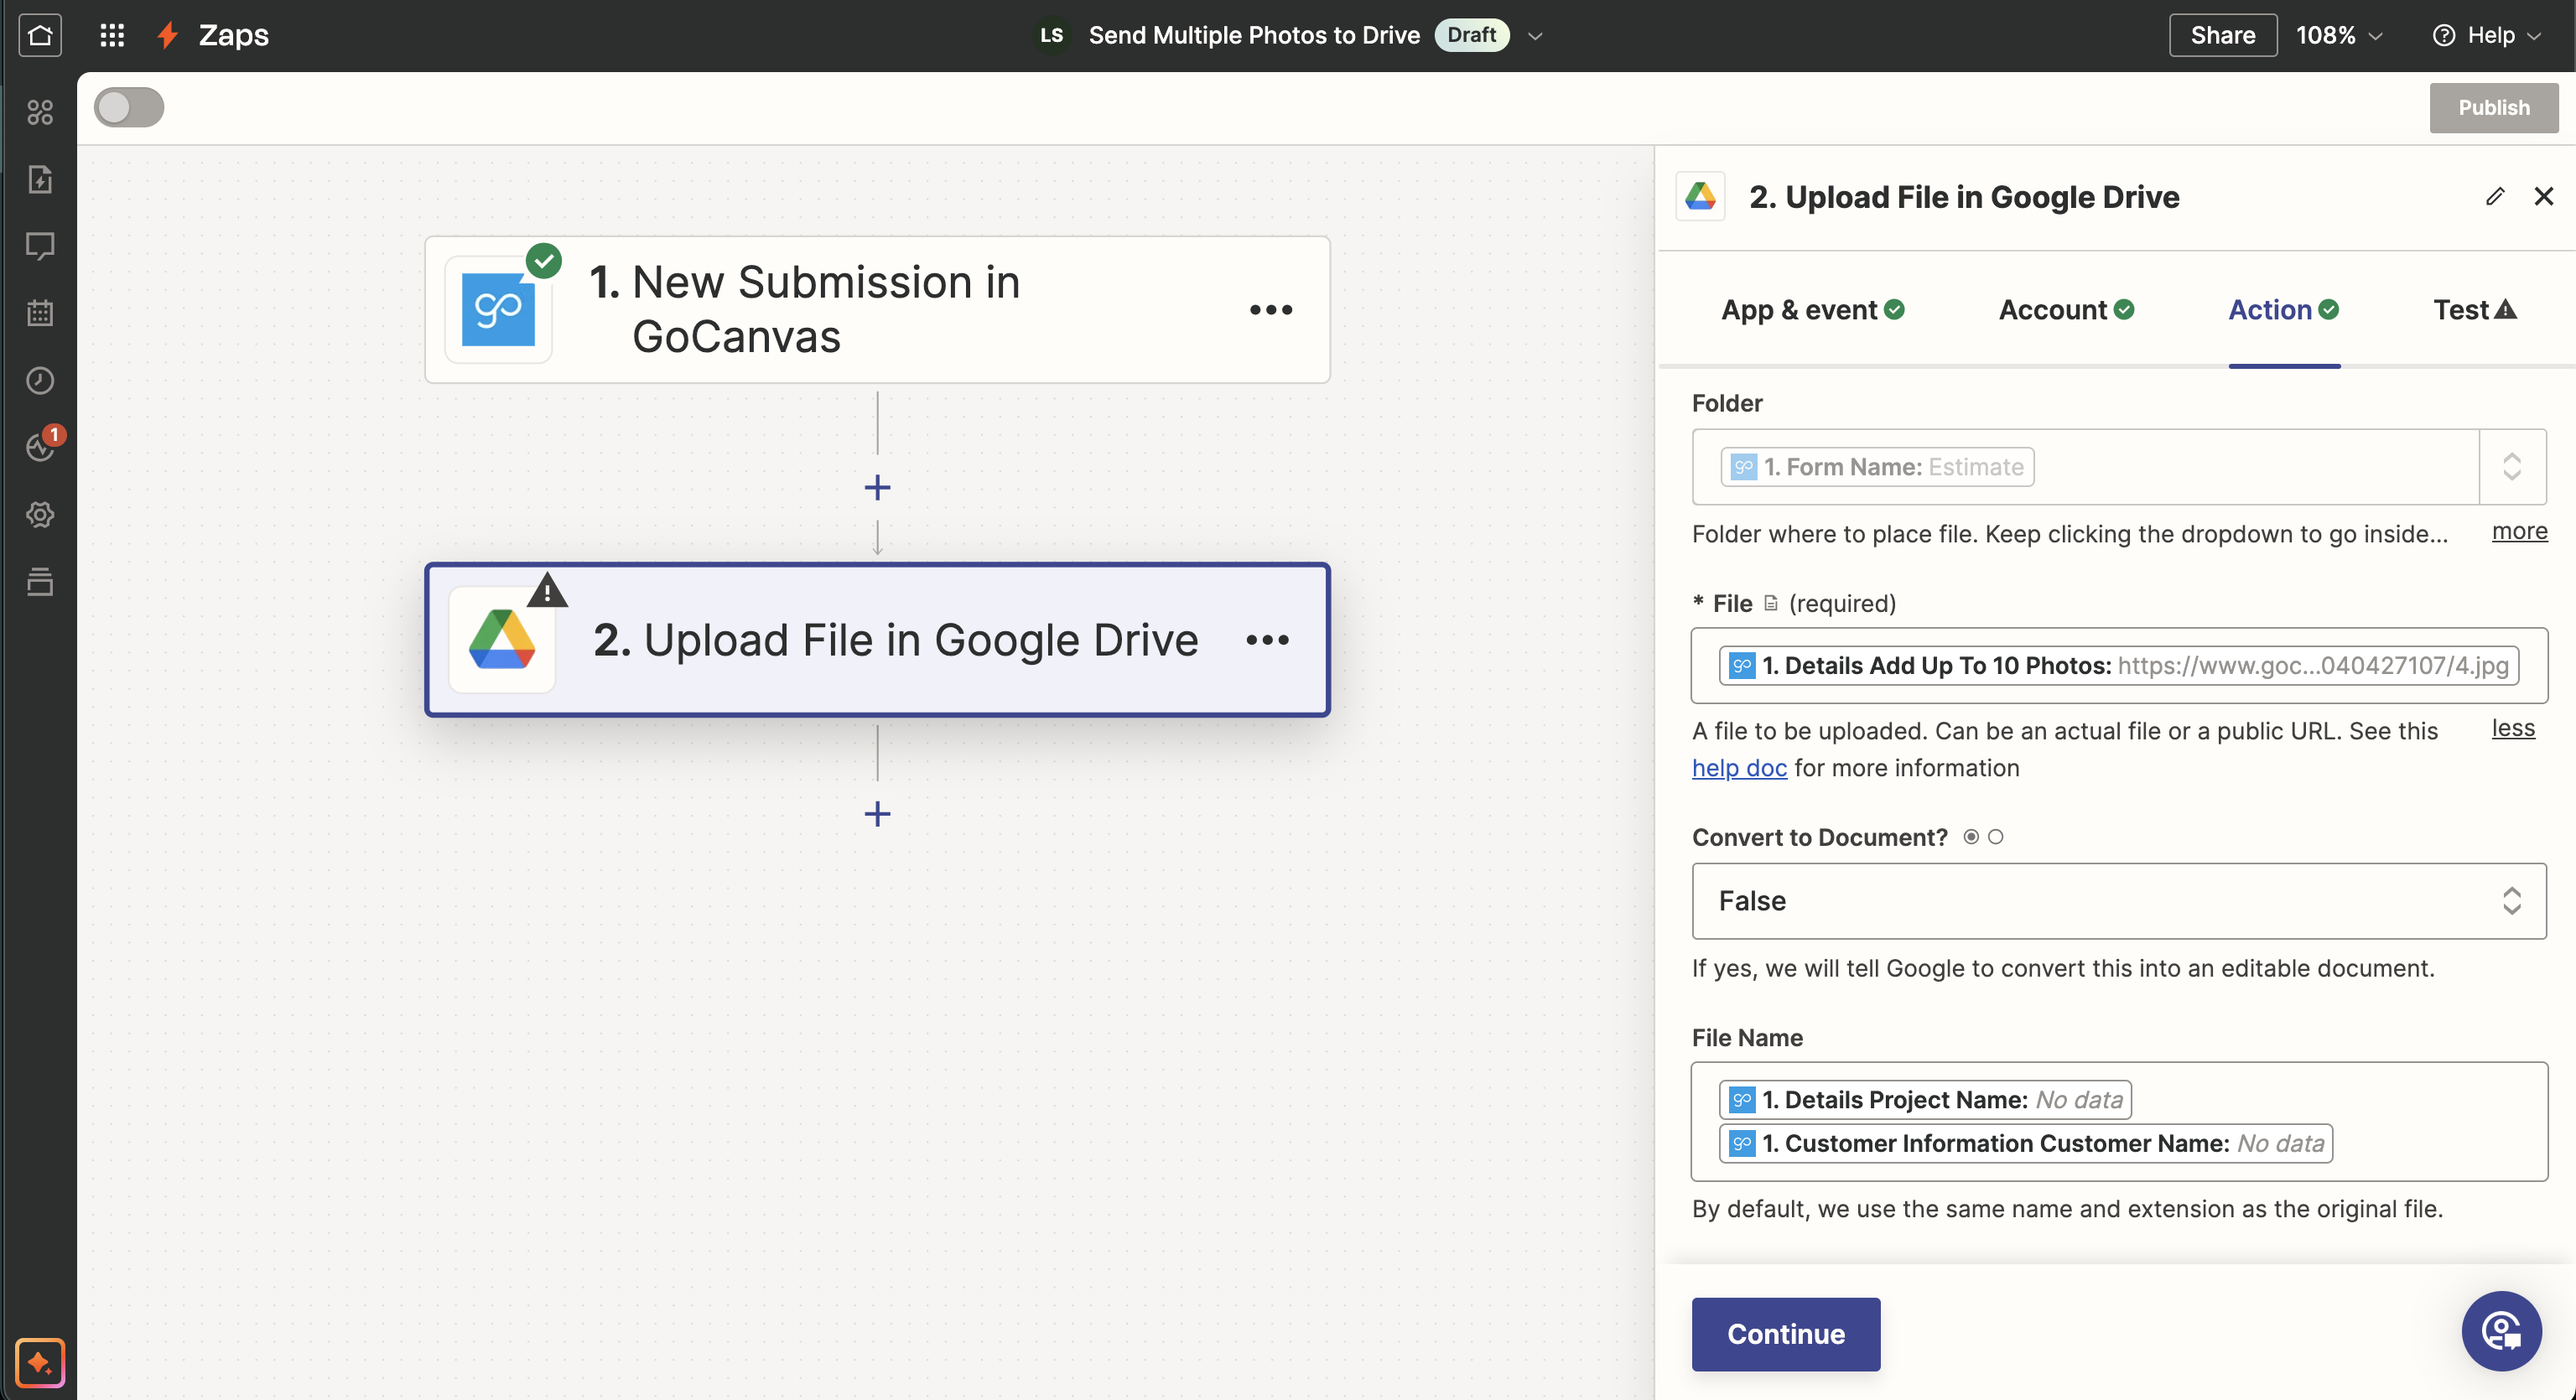Add a step between steps 1 and 2
This screenshot has width=2576, height=1400.
click(877, 488)
